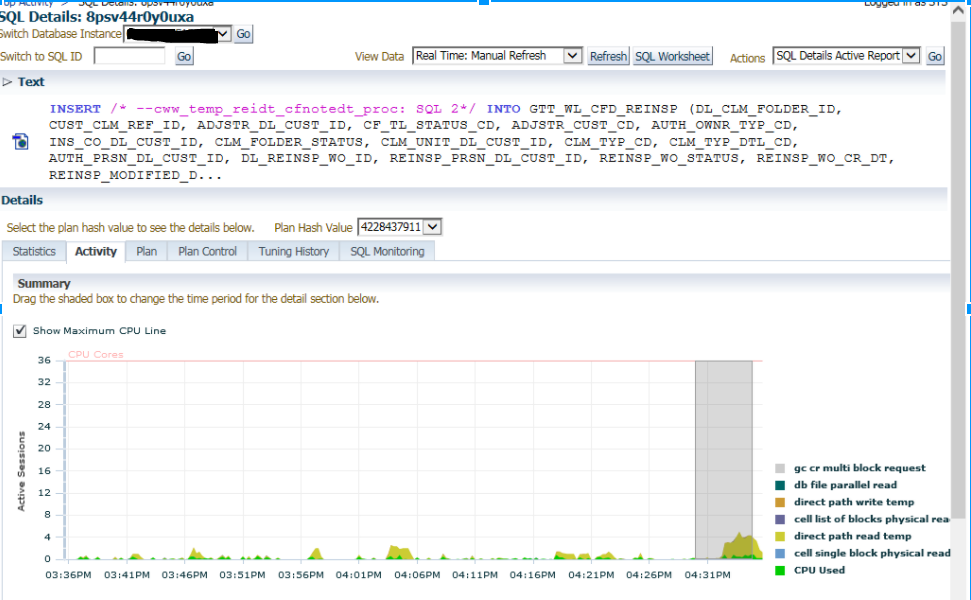Click the Details section header
This screenshot has width=971, height=600.
pos(22,200)
